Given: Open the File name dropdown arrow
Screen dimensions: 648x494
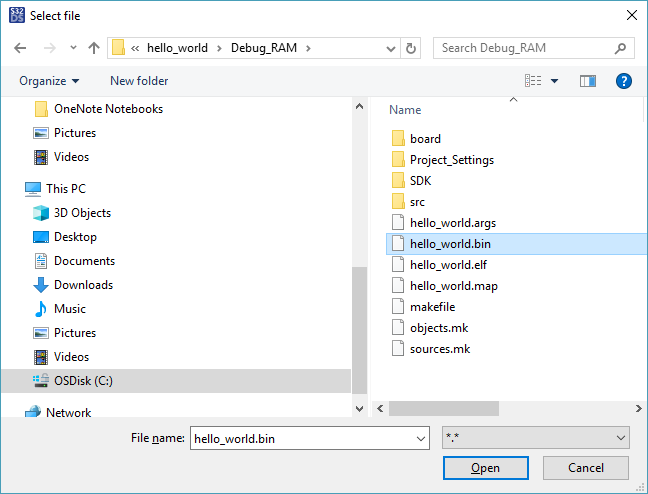Looking at the screenshot, I should [421, 438].
